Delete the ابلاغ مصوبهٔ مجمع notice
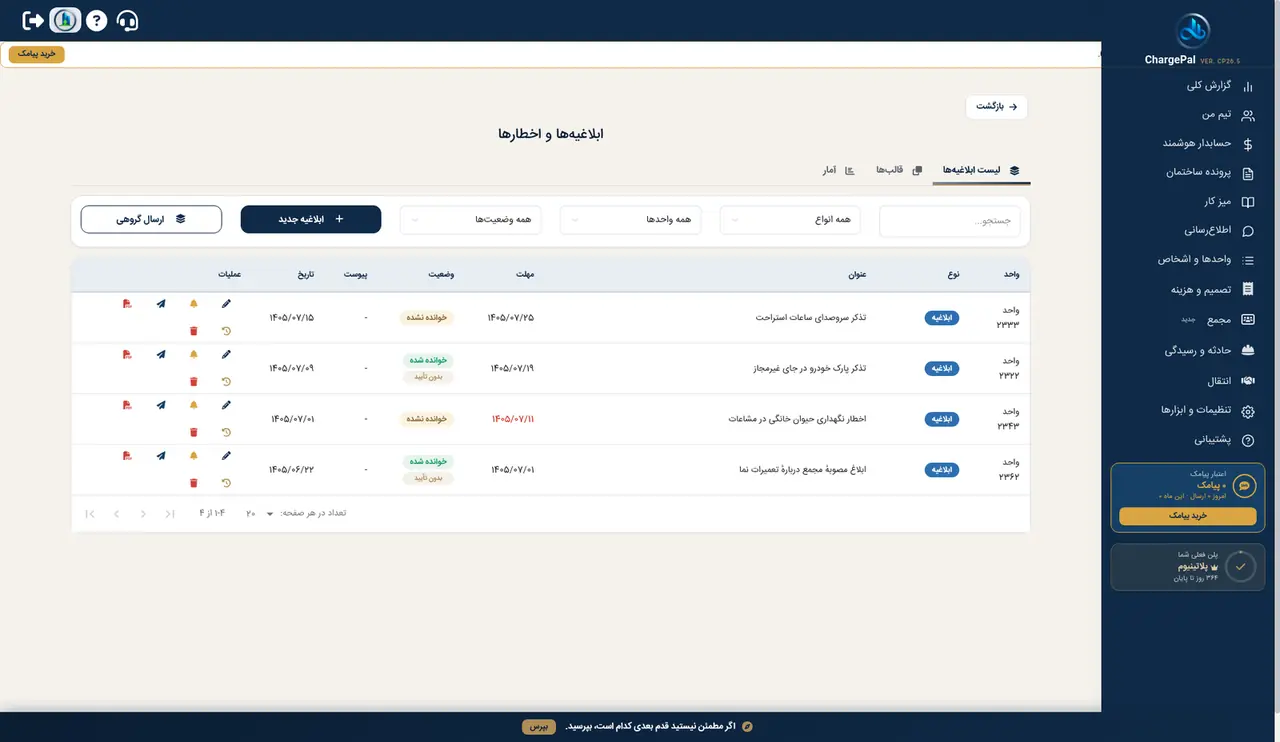1280x742 pixels. tap(194, 483)
